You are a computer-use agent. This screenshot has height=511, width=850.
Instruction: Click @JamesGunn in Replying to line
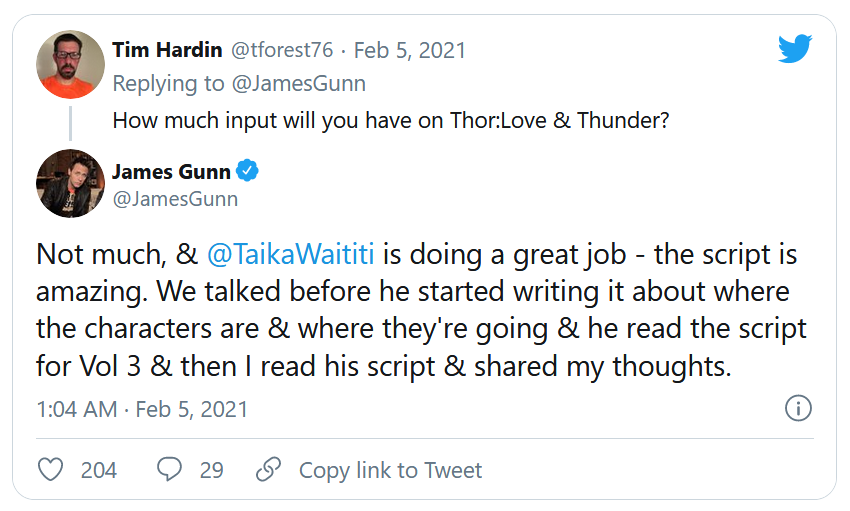click(305, 83)
